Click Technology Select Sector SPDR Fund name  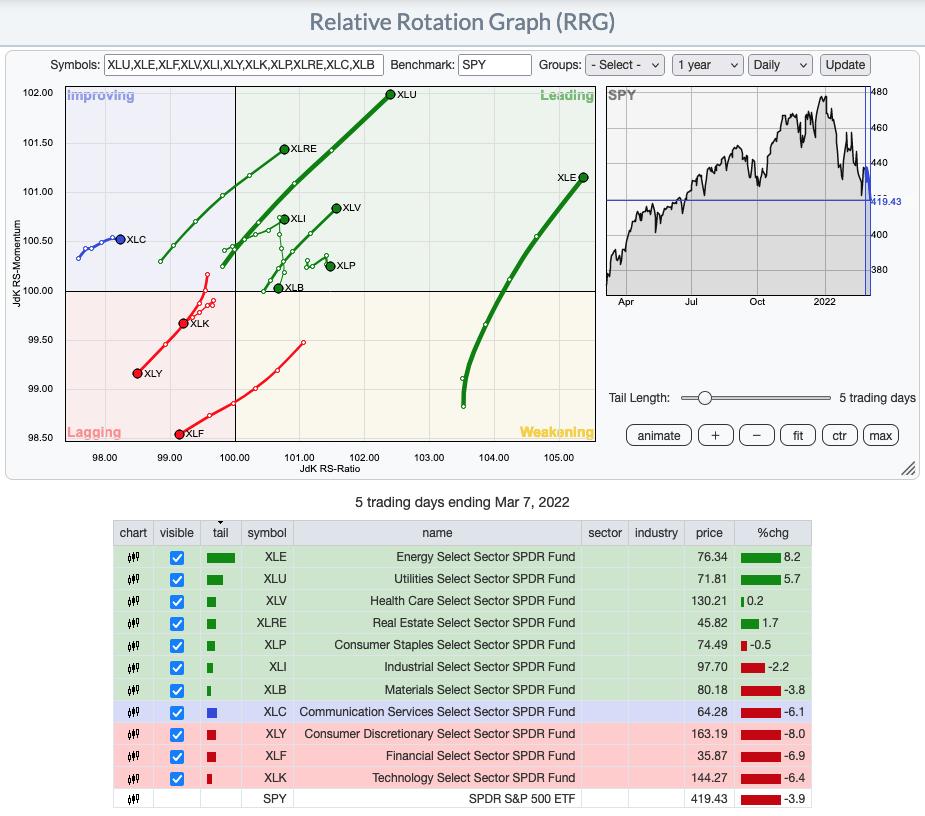pyautogui.click(x=474, y=778)
